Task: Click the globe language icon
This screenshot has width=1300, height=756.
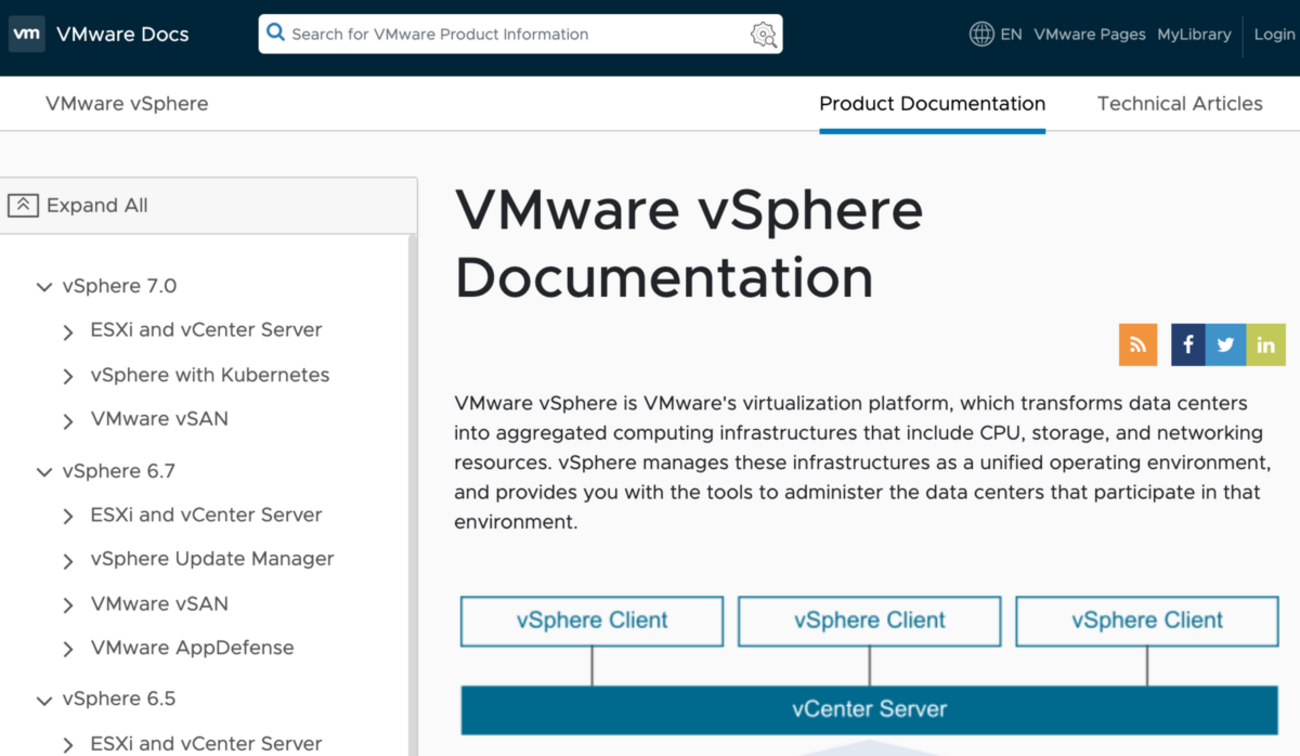Action: [x=981, y=34]
